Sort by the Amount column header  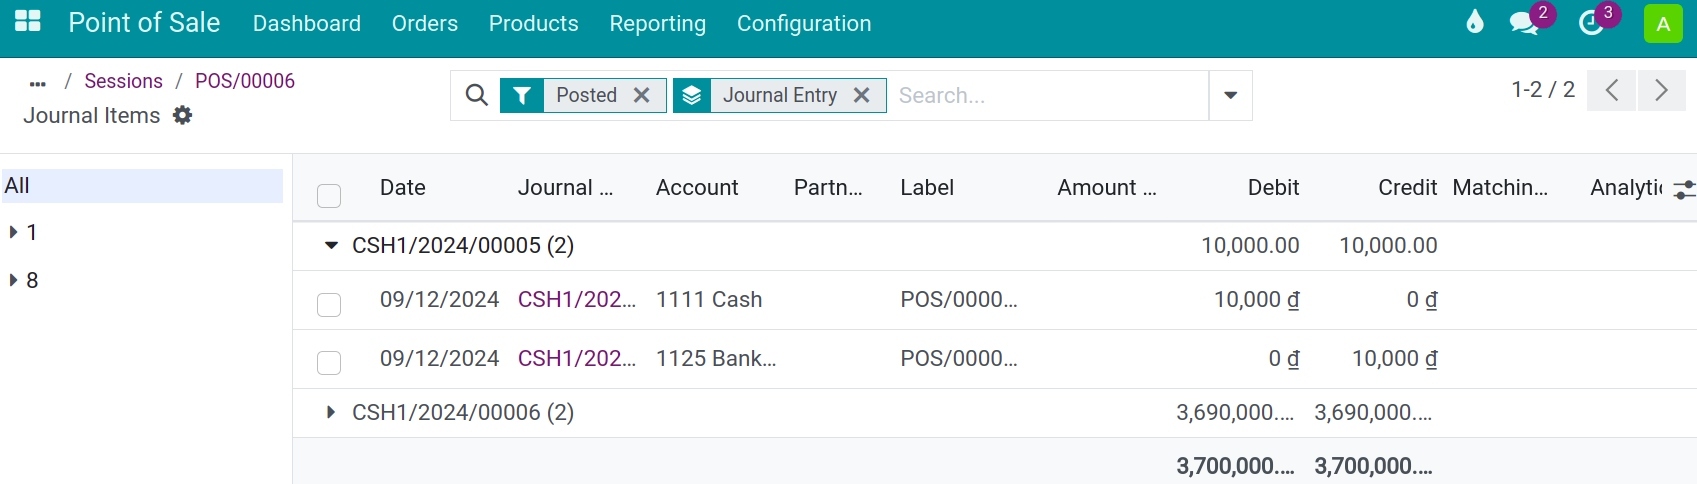[x=1107, y=187]
